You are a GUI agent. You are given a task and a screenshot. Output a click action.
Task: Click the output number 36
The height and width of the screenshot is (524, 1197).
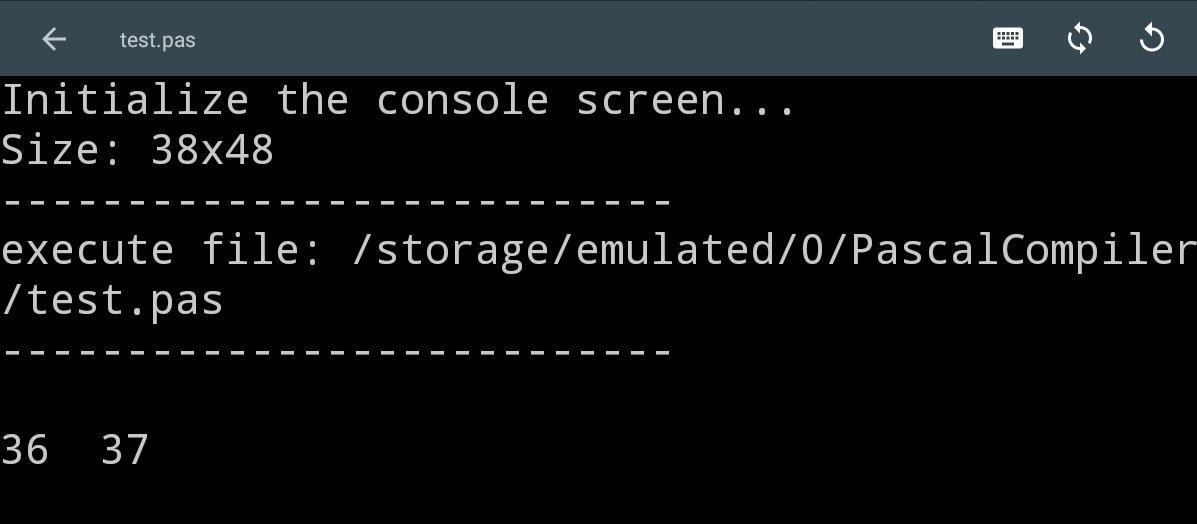[25, 451]
